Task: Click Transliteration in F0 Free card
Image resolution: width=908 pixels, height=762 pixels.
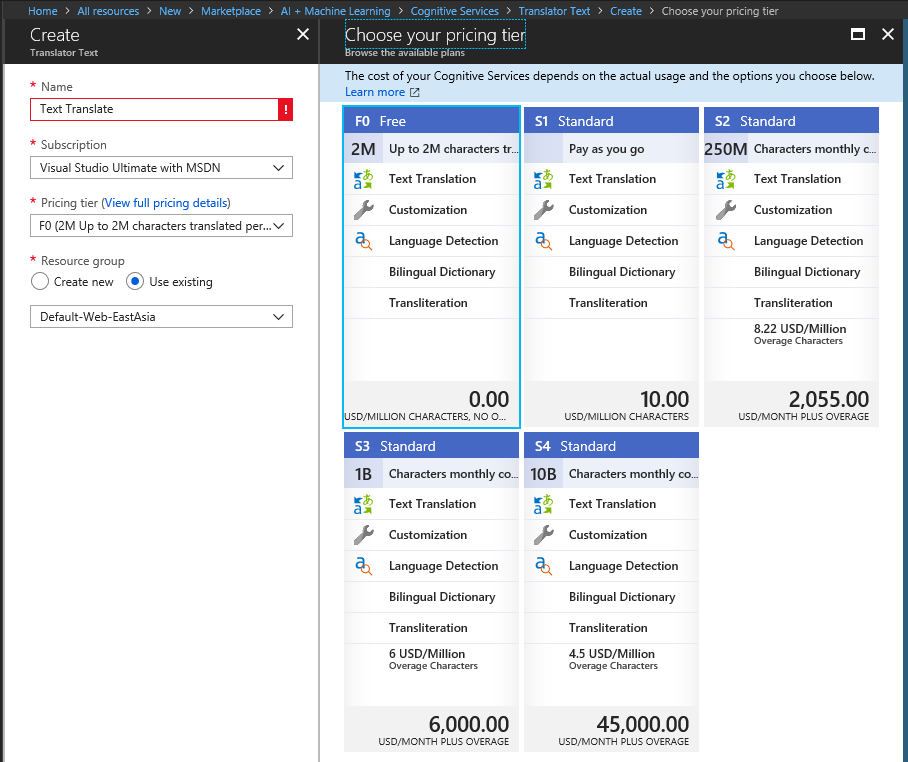Action: [428, 303]
